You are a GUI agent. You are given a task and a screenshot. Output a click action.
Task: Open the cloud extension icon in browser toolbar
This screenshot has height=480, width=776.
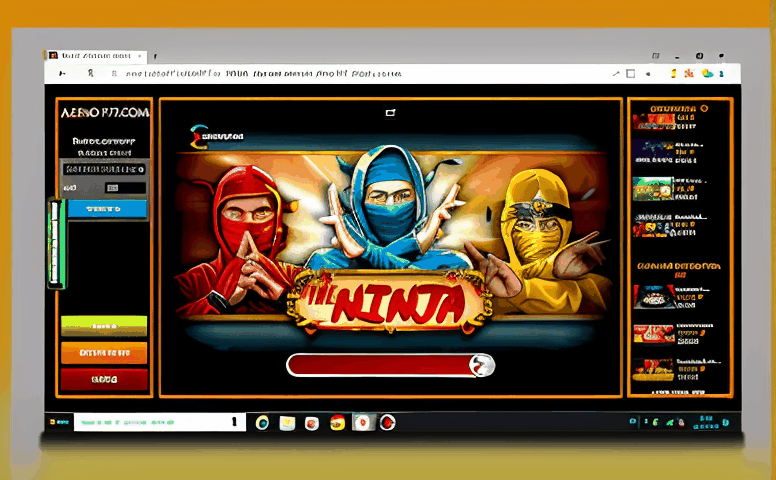click(x=709, y=73)
